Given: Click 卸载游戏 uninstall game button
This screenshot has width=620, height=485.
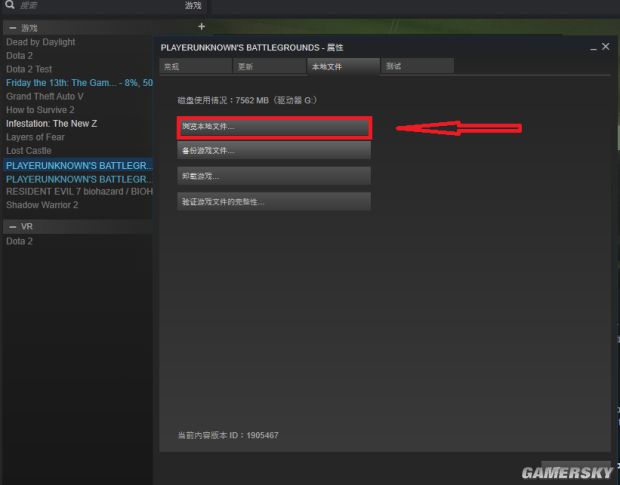Looking at the screenshot, I should tap(274, 176).
